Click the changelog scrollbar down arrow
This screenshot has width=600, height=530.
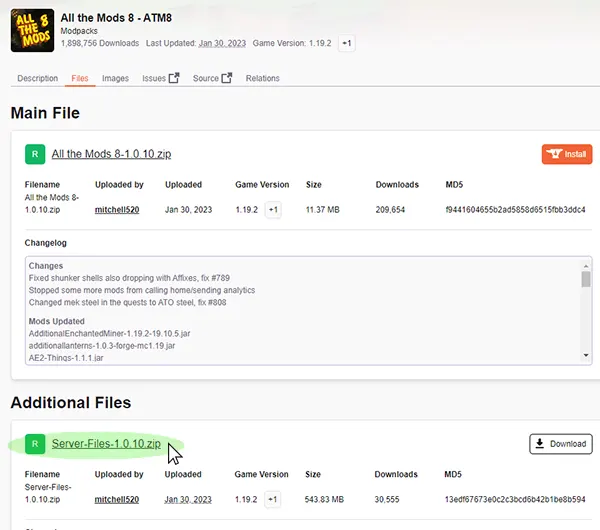(x=586, y=355)
